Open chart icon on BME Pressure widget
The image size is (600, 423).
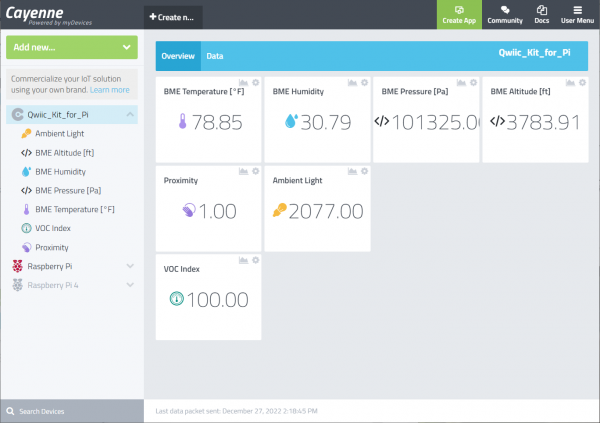[461, 83]
